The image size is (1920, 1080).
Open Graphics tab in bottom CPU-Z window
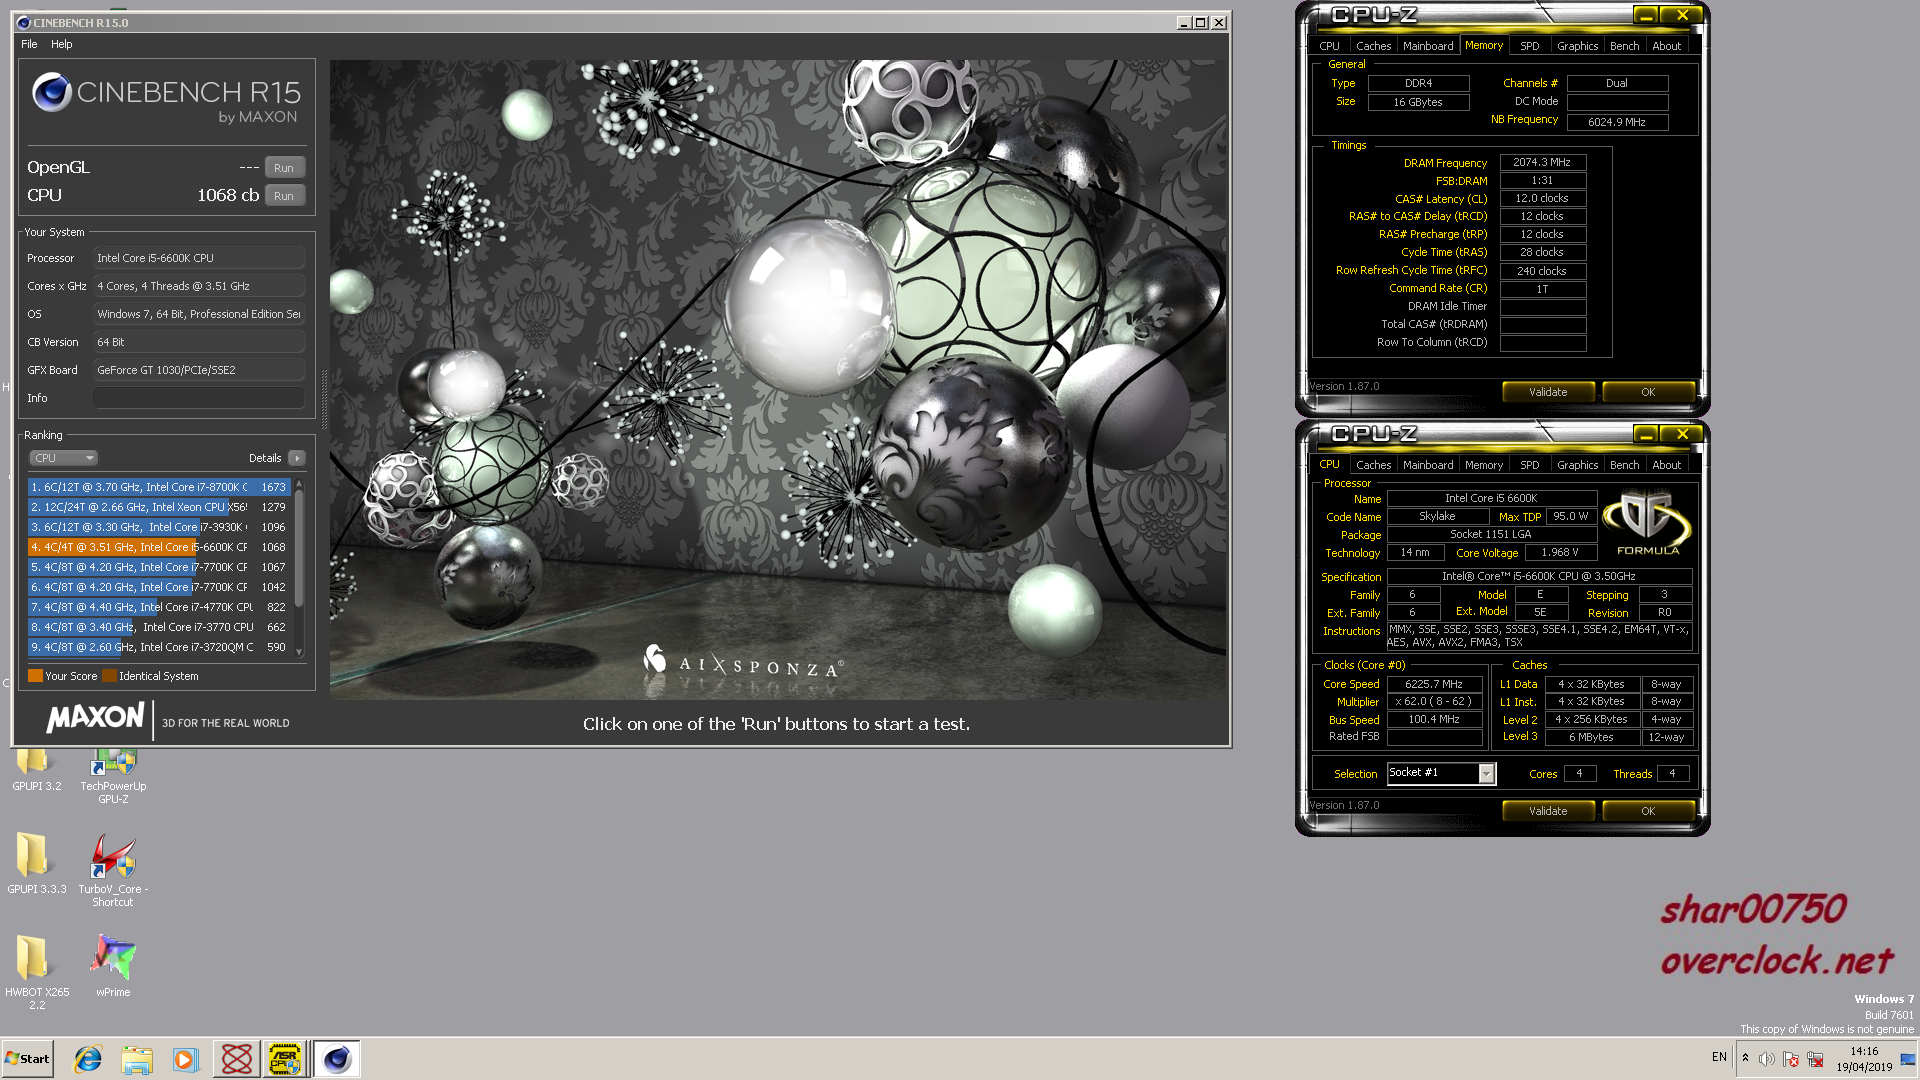coord(1577,465)
